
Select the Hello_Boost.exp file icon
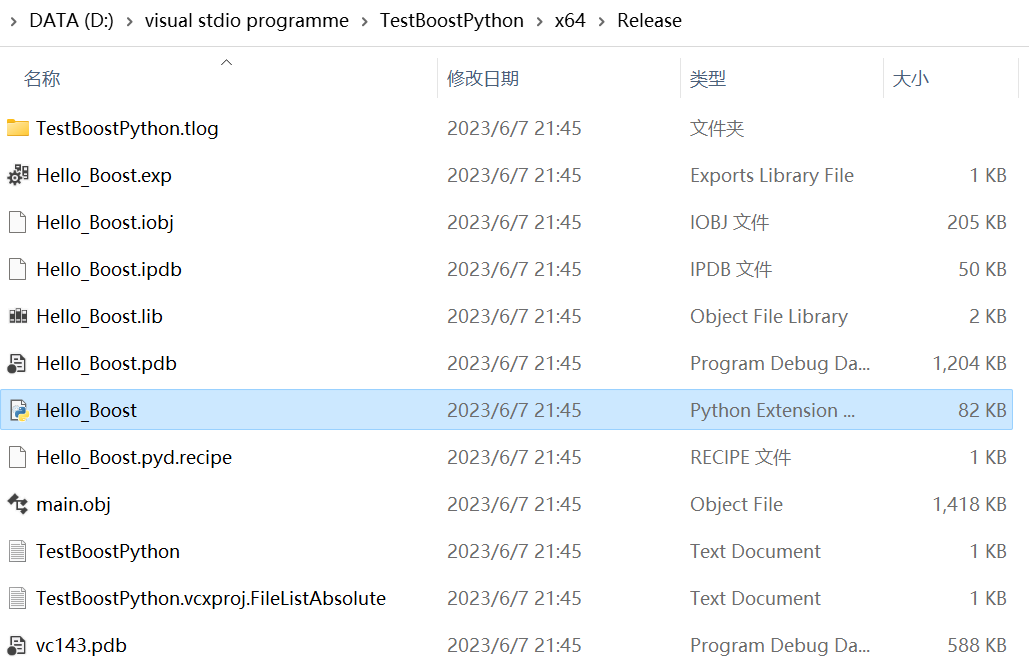(18, 175)
